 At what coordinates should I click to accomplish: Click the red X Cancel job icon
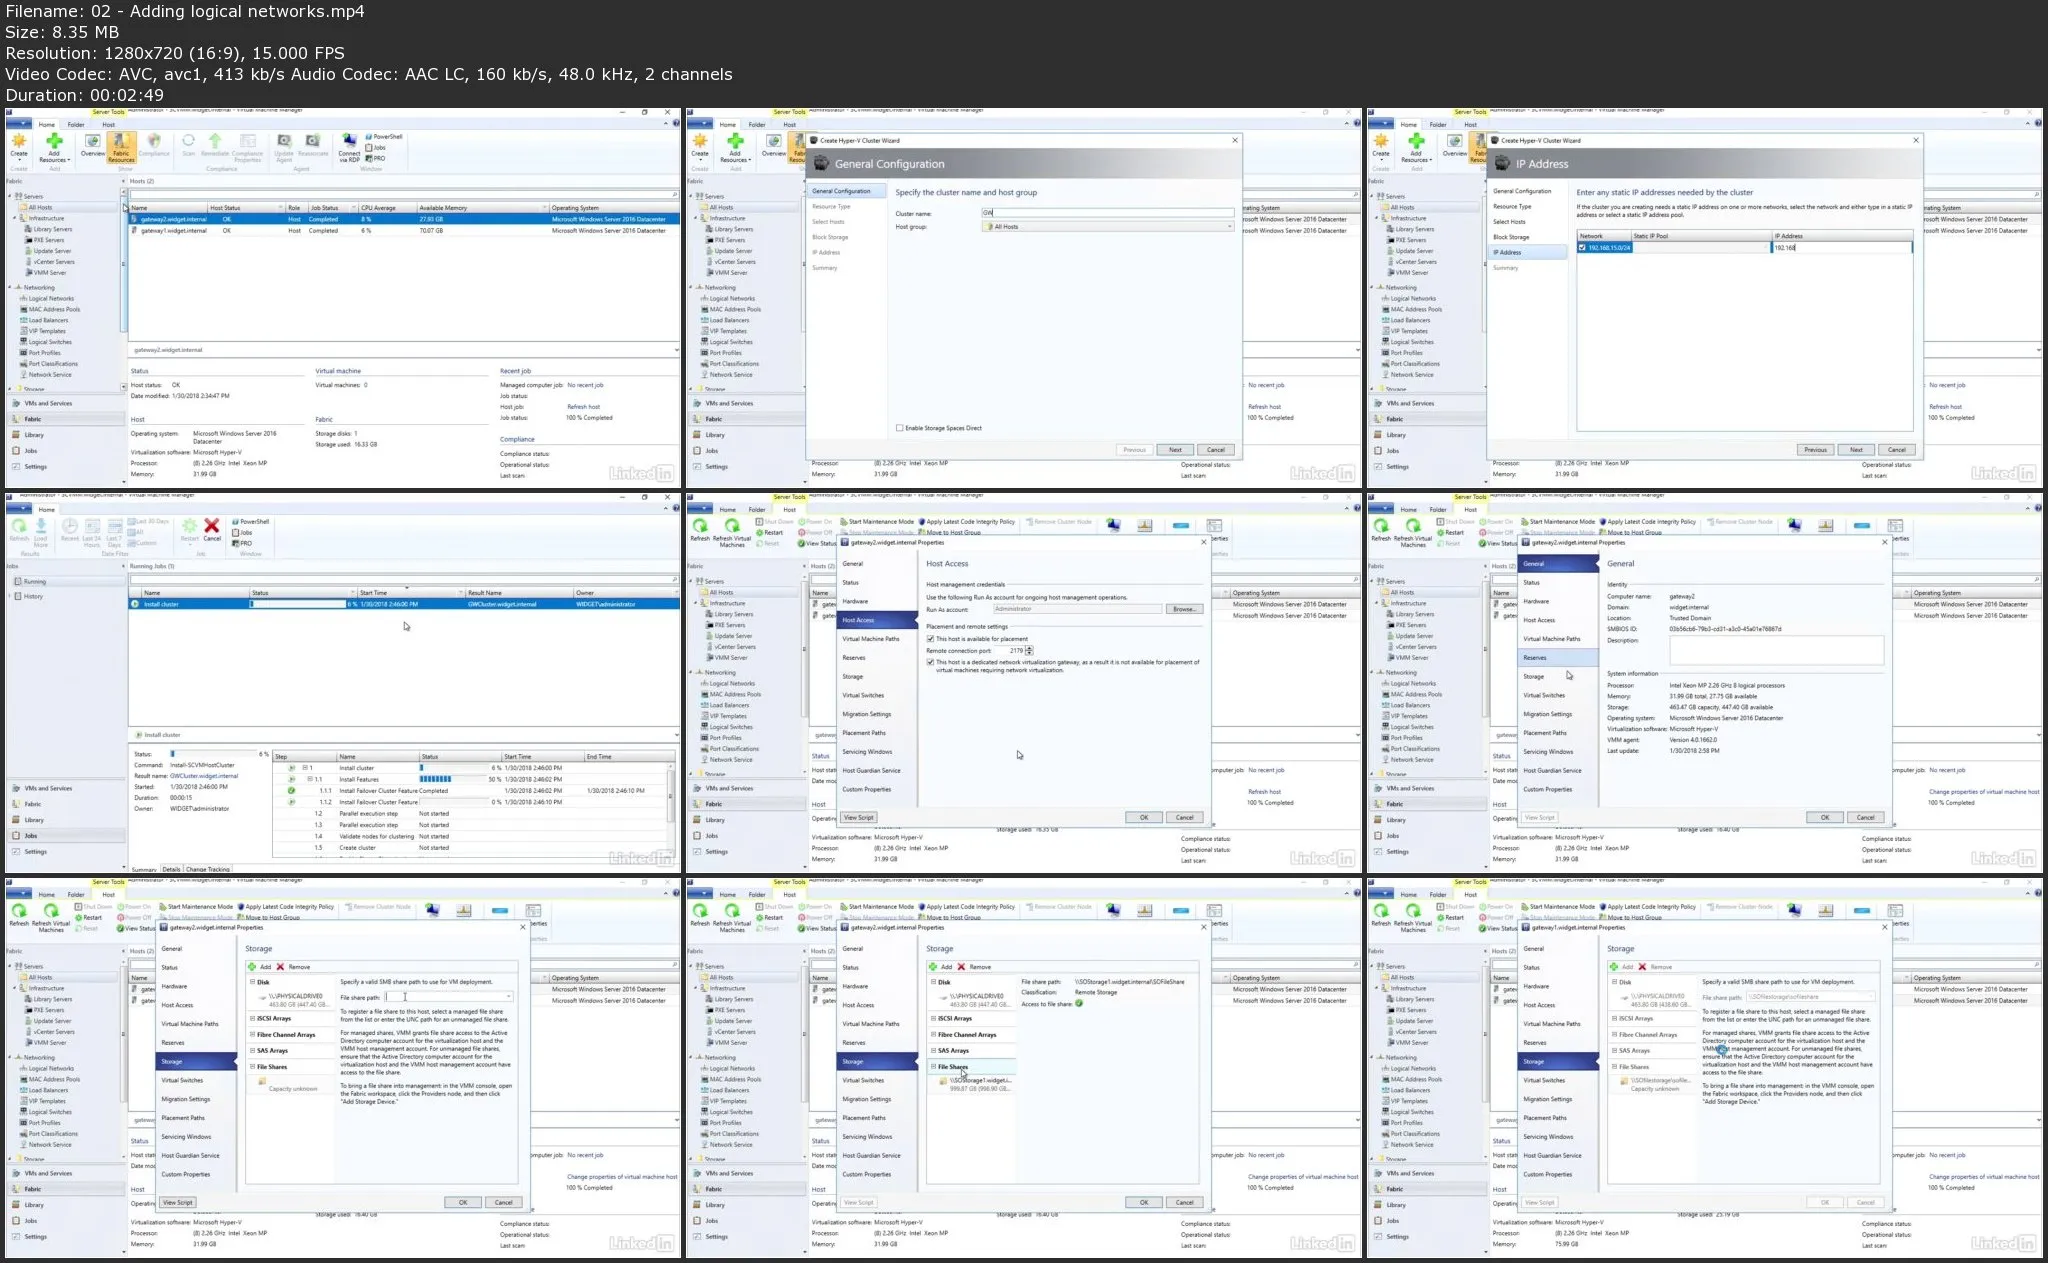(212, 527)
